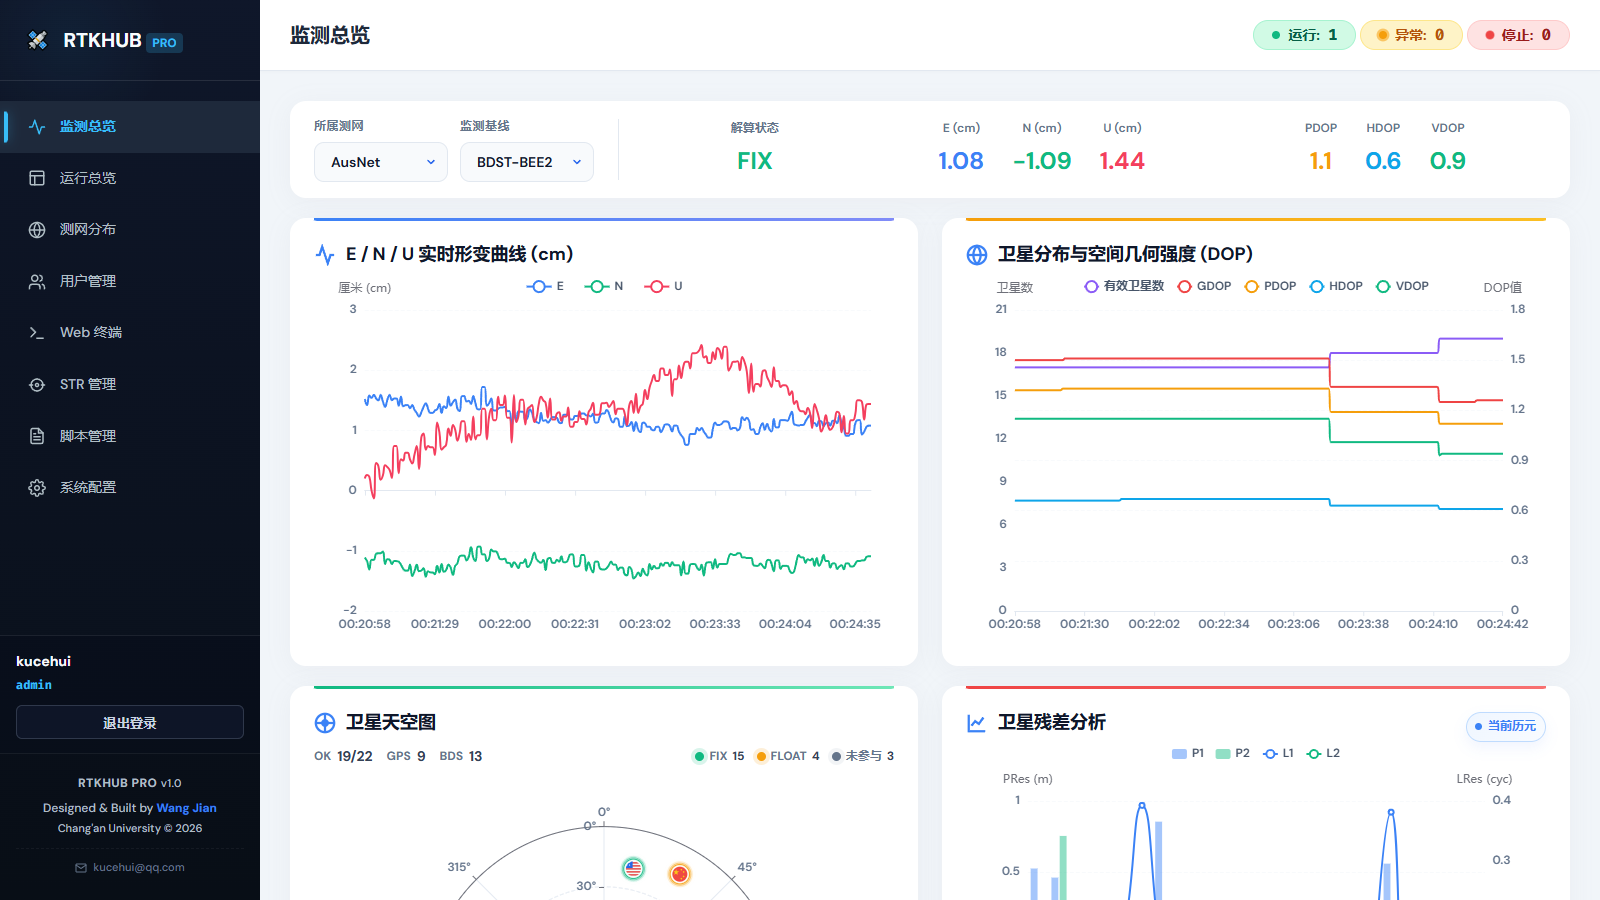1600x900 pixels.
Task: Click the U (cm) value 1.44
Action: [x=1122, y=161]
